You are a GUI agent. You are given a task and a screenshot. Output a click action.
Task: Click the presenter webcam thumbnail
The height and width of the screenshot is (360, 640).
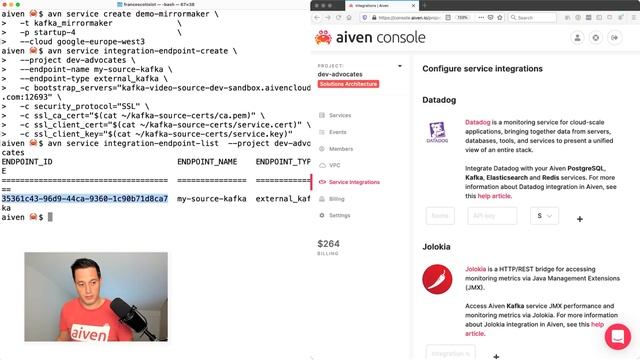pos(96,297)
